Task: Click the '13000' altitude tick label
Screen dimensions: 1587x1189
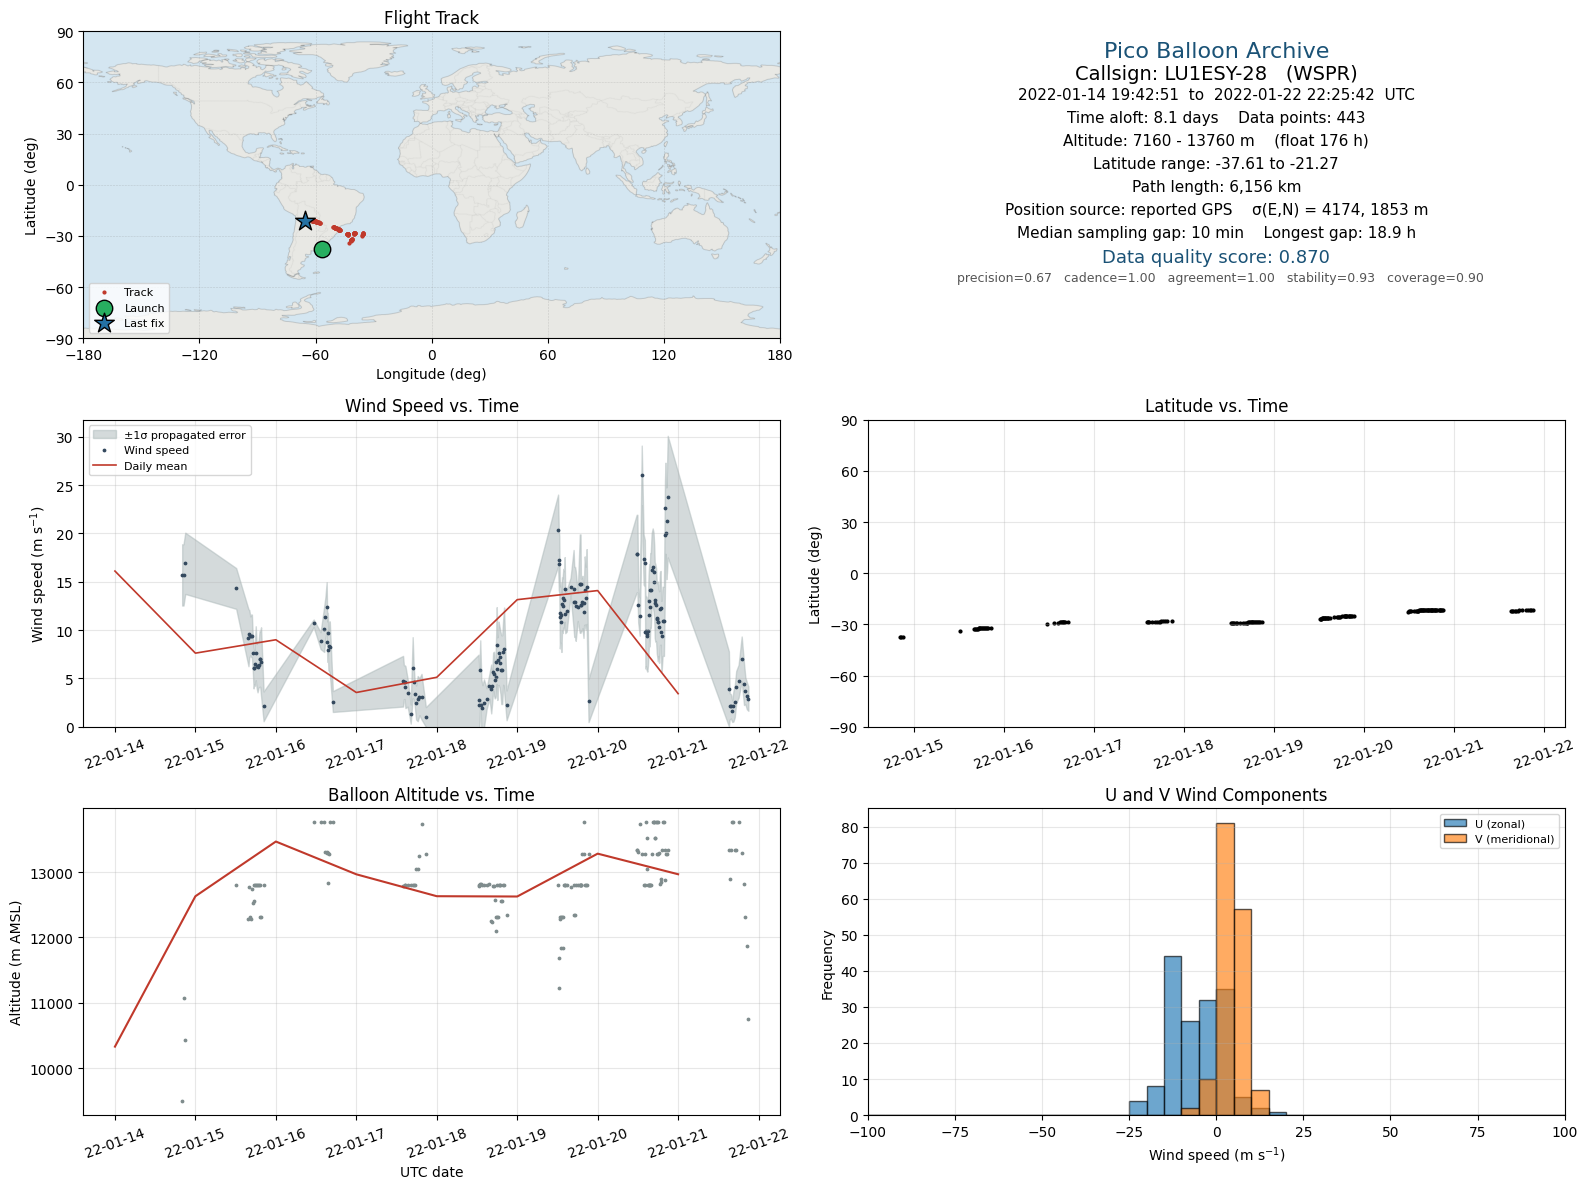Action: tap(54, 873)
